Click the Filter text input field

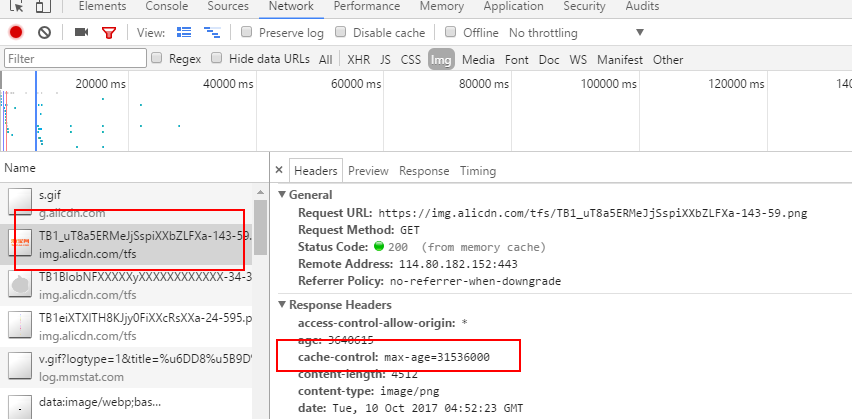75,59
